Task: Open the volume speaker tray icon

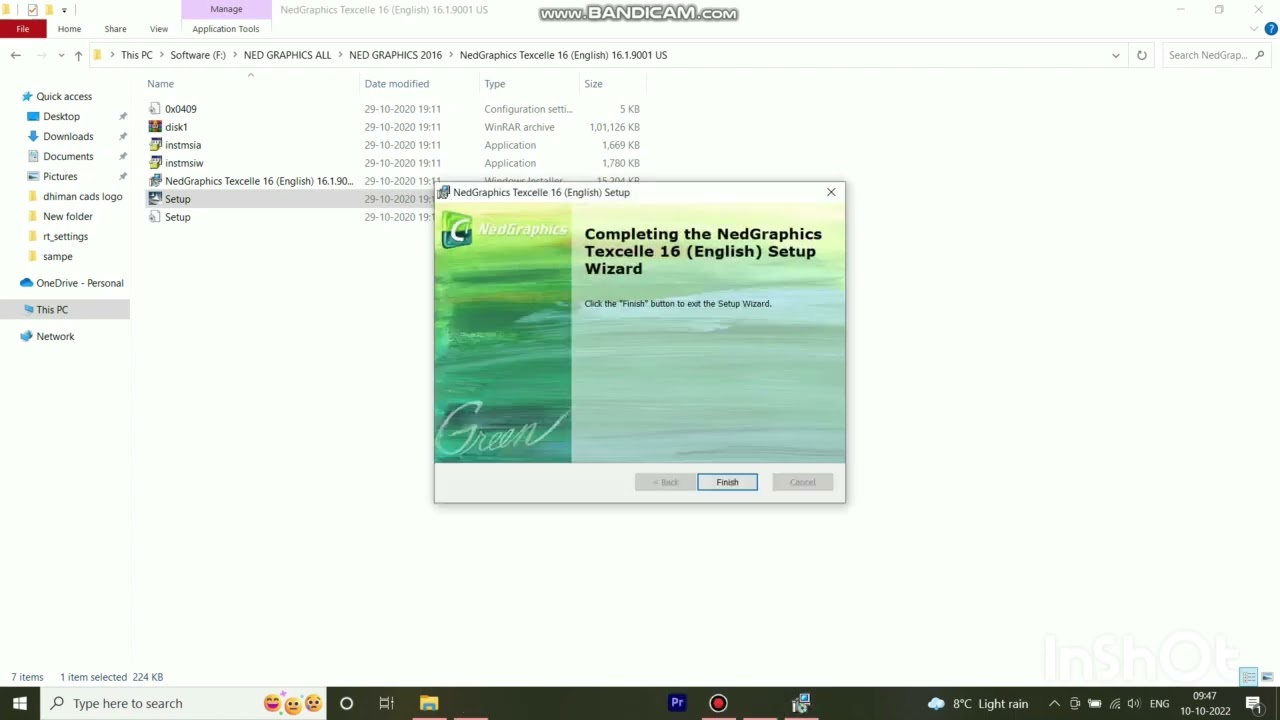Action: pyautogui.click(x=1133, y=703)
